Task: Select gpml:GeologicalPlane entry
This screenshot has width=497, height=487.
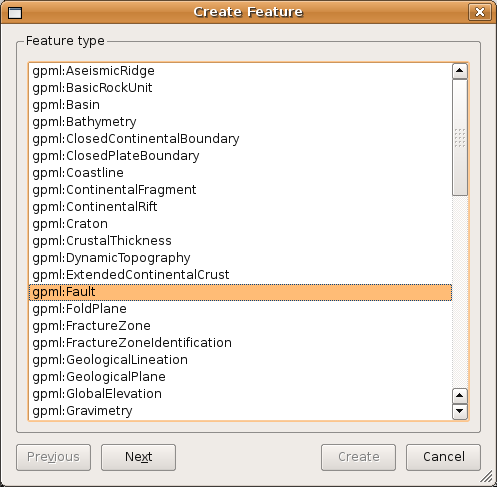Action: point(240,377)
